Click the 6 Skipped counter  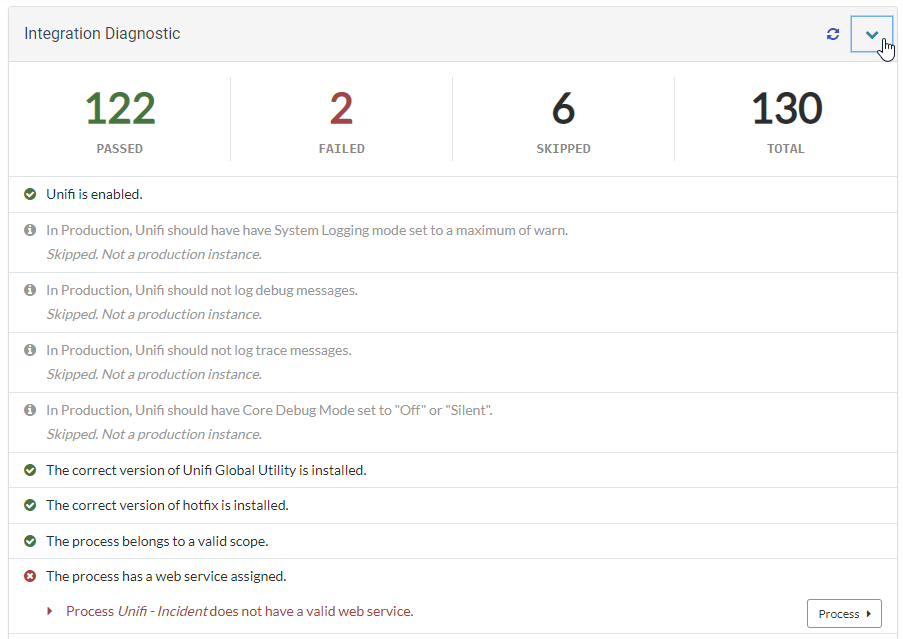tap(563, 109)
